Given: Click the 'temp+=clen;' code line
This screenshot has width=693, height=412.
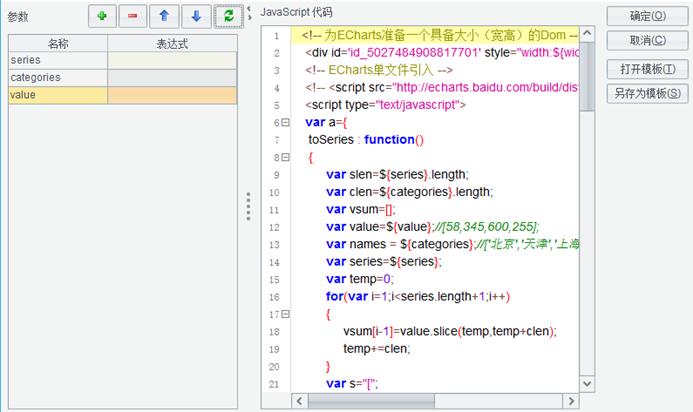Looking at the screenshot, I should click(x=377, y=349).
